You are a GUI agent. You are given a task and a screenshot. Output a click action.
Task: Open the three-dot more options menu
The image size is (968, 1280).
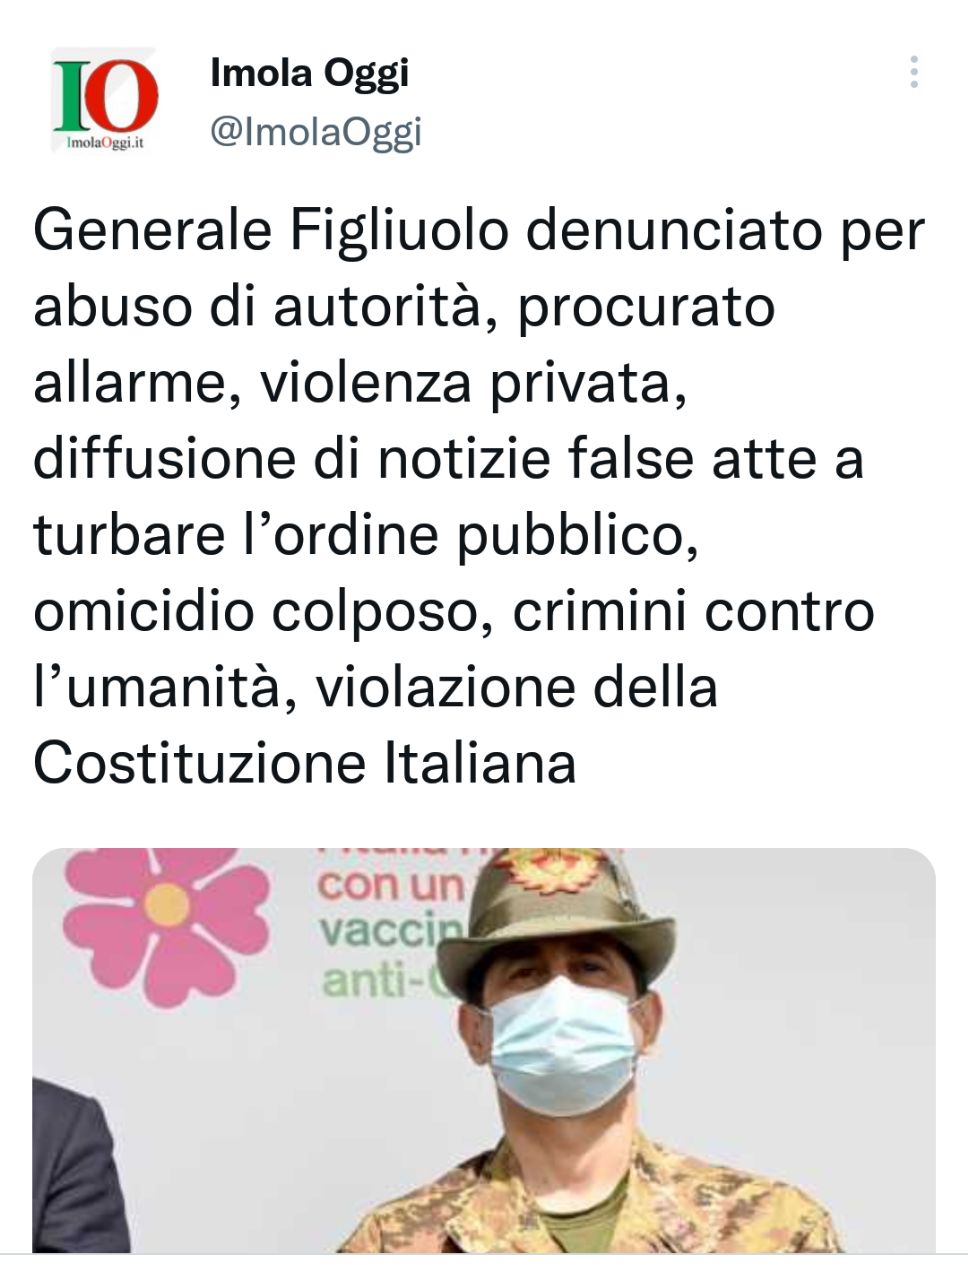coord(914,73)
